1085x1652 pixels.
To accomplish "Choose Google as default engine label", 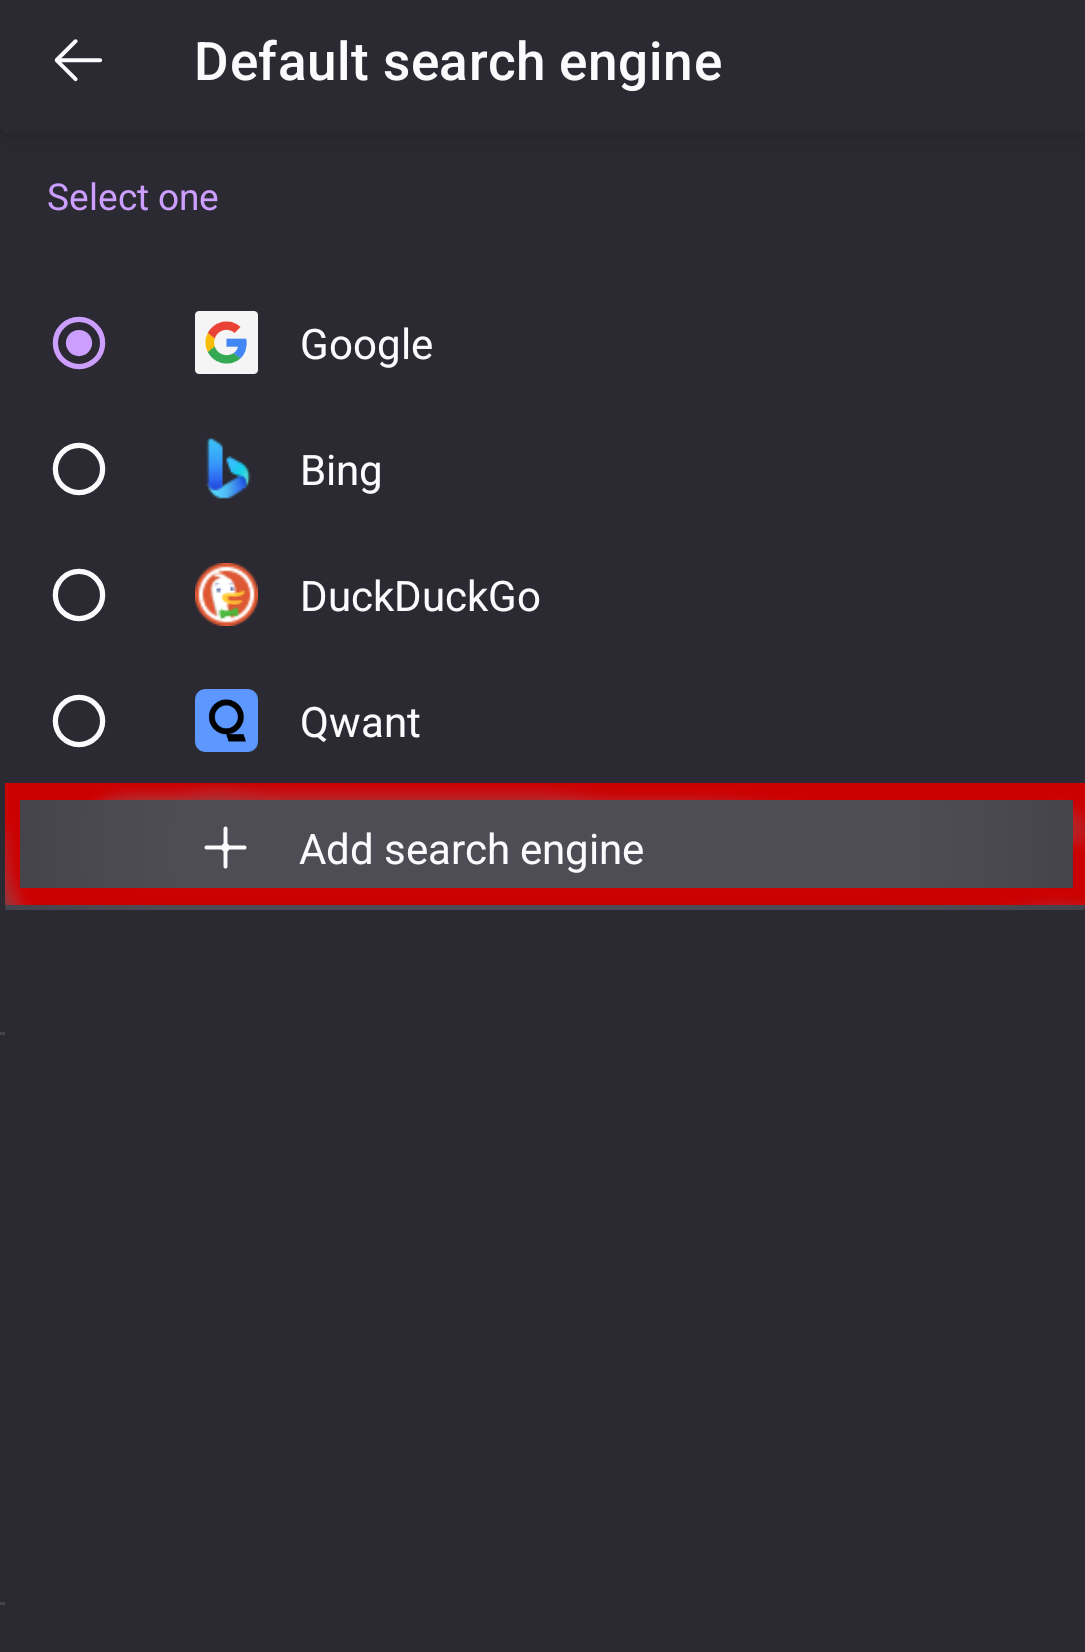I will (366, 345).
